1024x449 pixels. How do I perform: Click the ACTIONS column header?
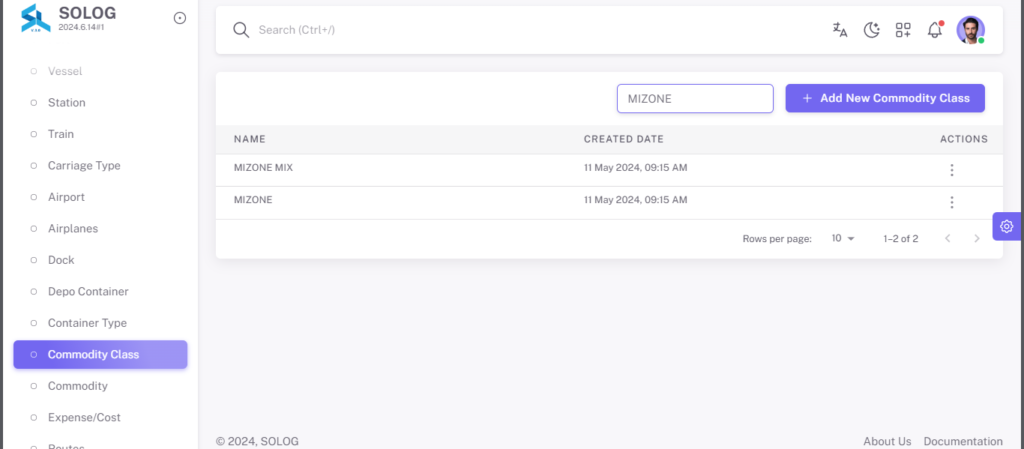[964, 139]
